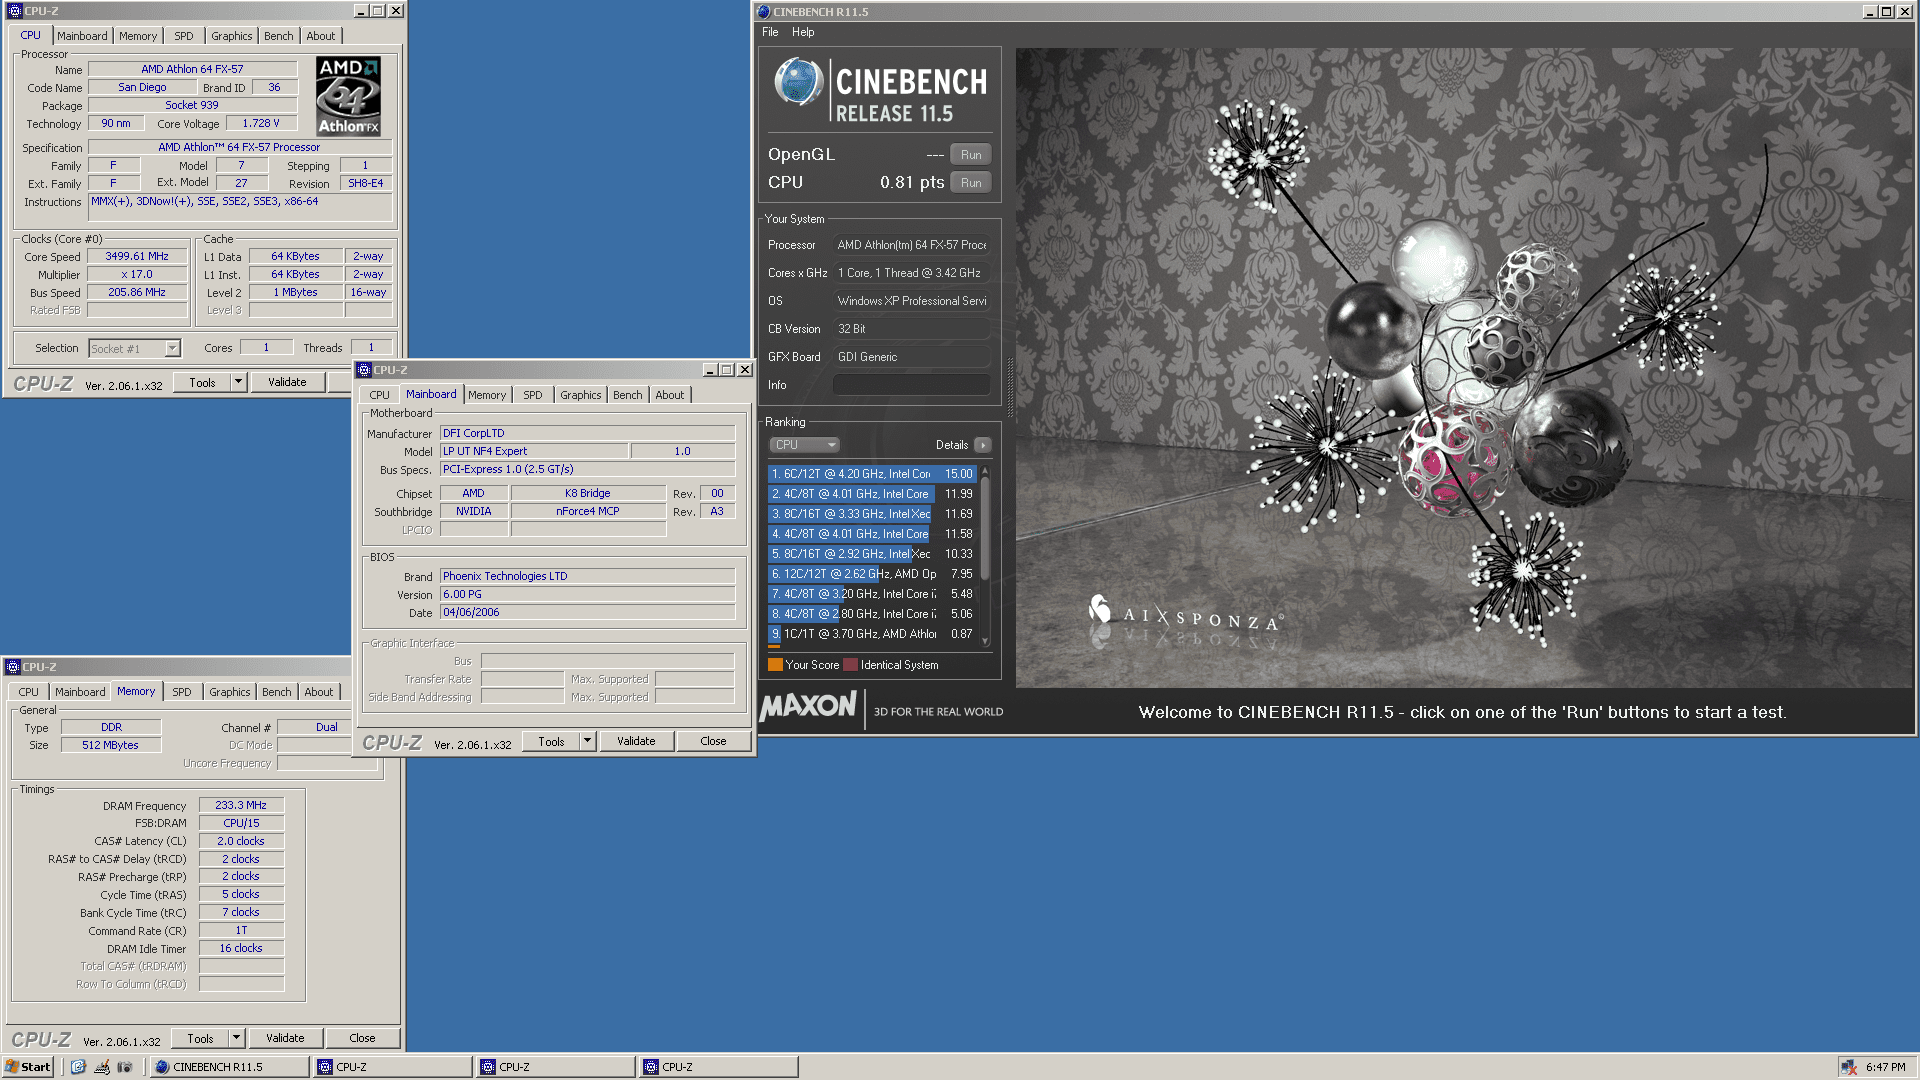Switch to Memory tab in CPU-Z CPU window

click(x=138, y=36)
